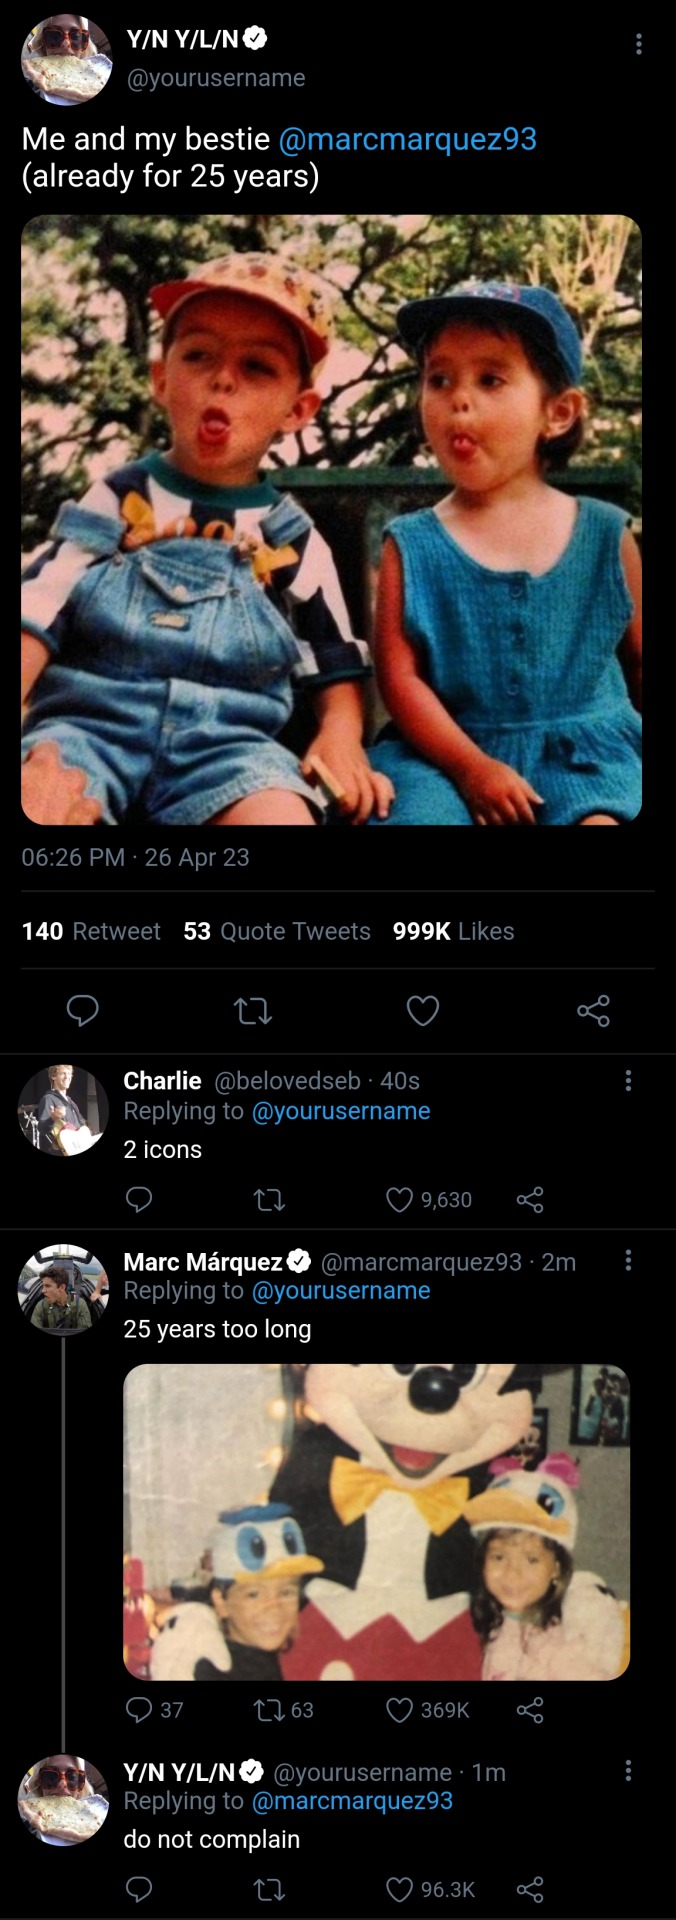The width and height of the screenshot is (676, 1920).
Task: Retweet Charlie's reply
Action: (x=269, y=1199)
